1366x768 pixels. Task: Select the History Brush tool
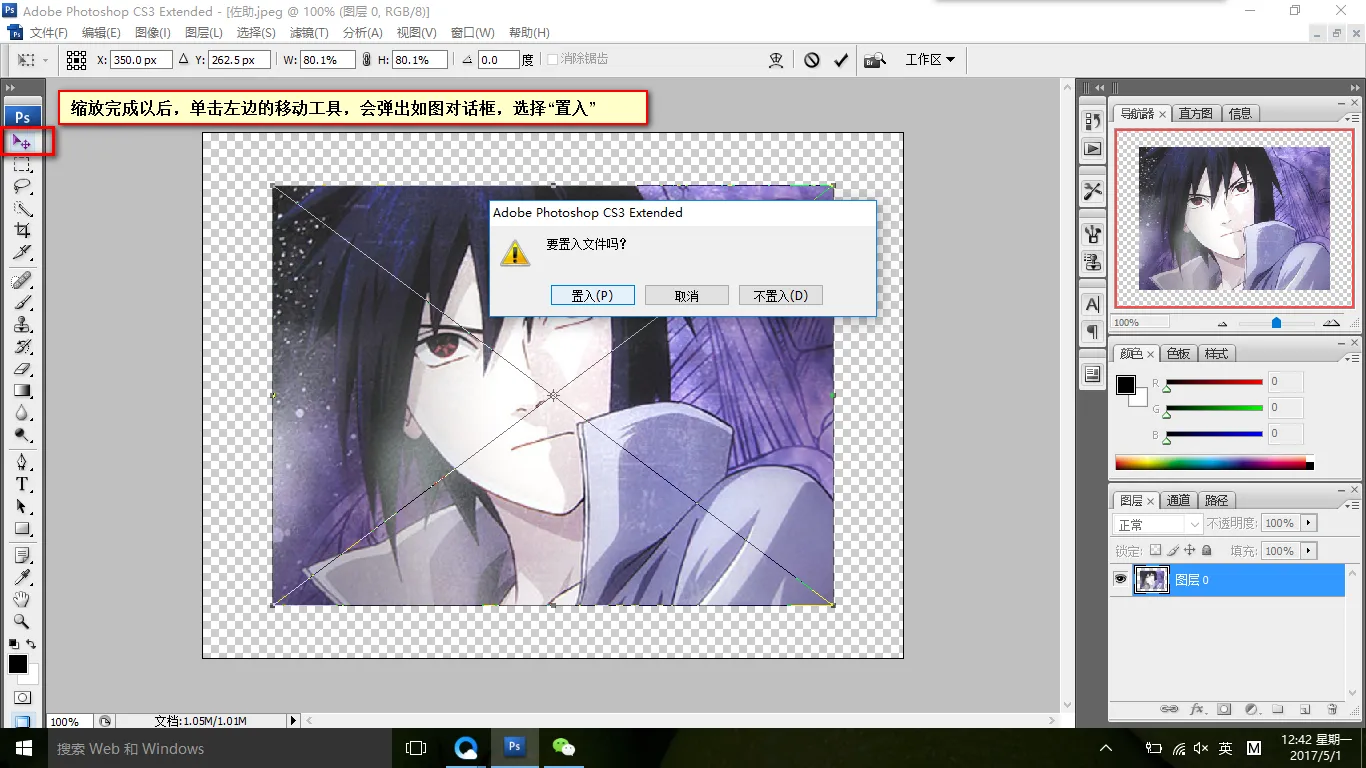pos(22,346)
